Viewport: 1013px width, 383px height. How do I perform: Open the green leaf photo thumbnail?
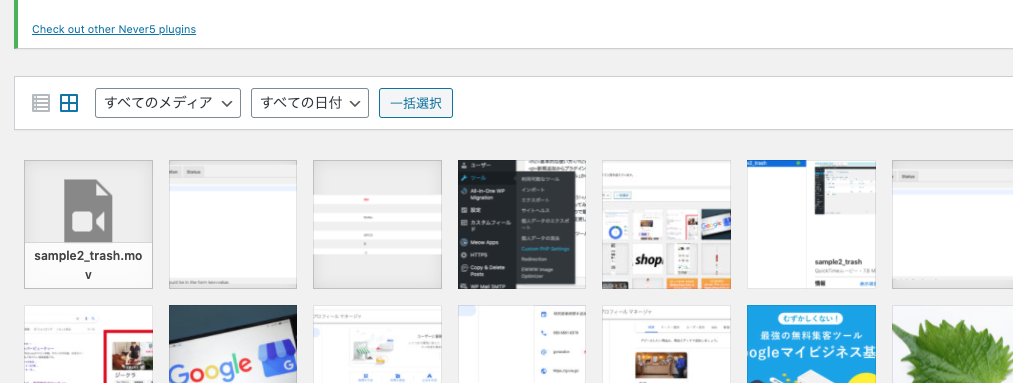(952, 344)
